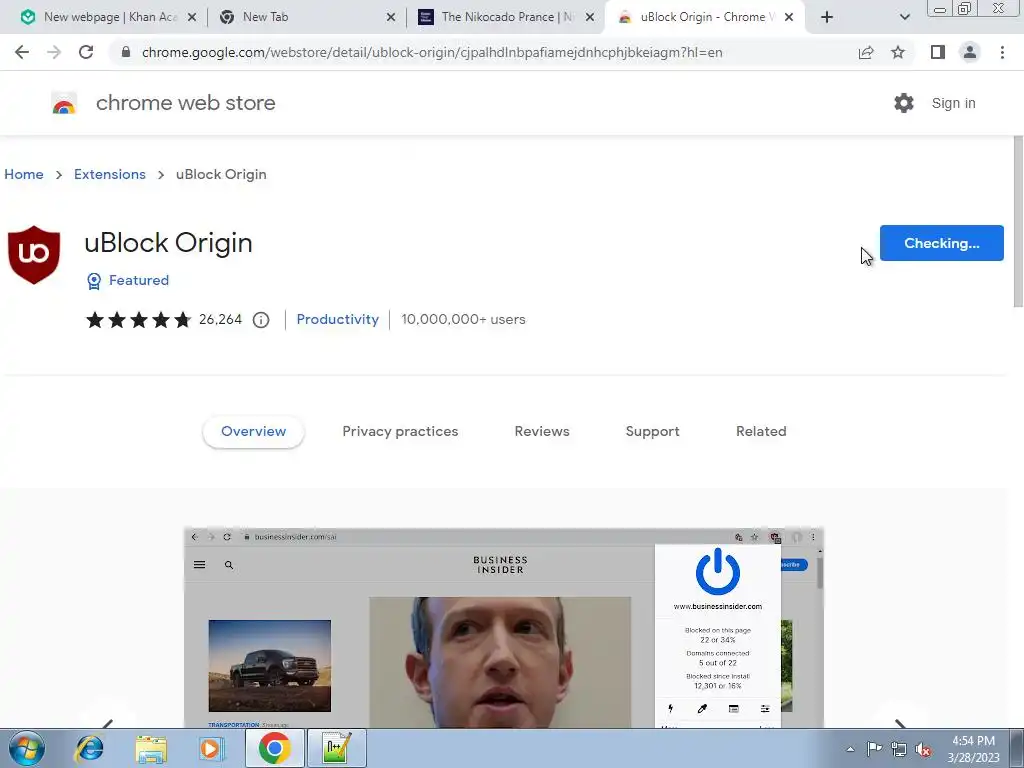Click the extension screenshot preview image

pyautogui.click(x=504, y=628)
